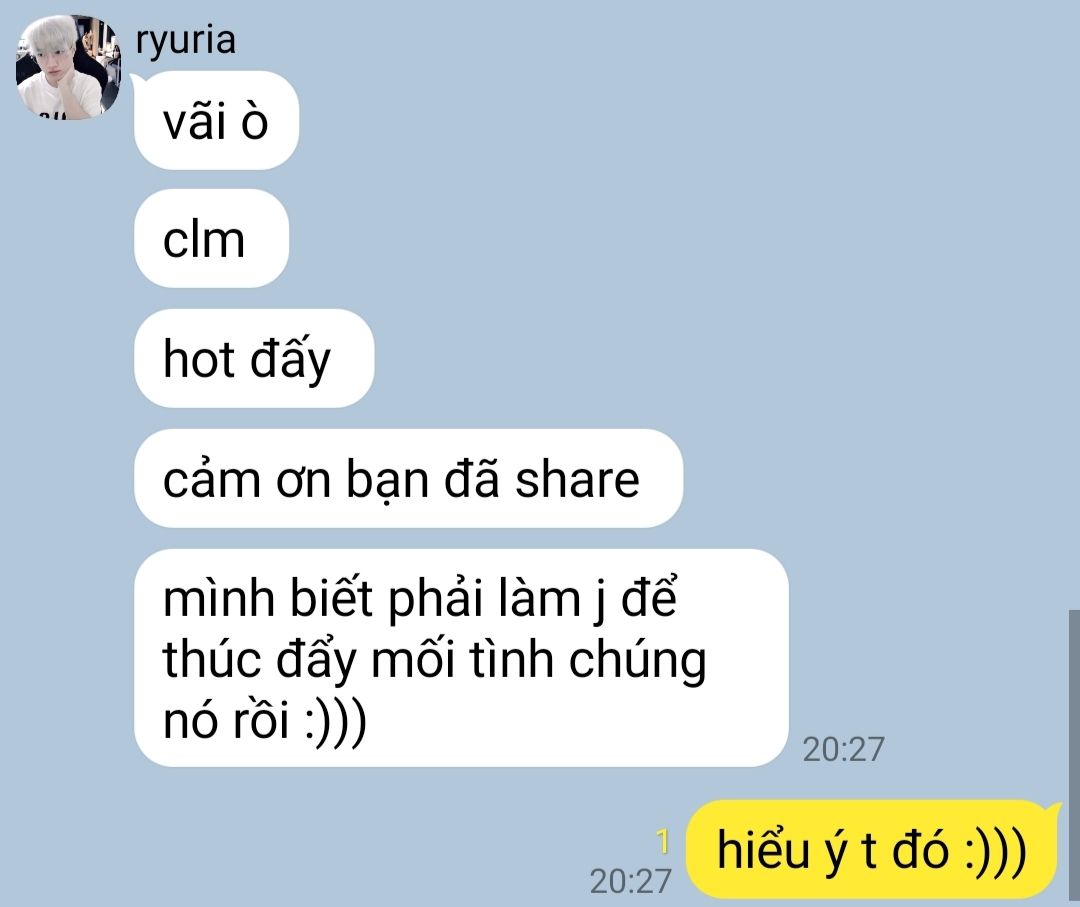The width and height of the screenshot is (1080, 907).
Task: Select the "cảm ơn bạn đã share" message
Action: 408,478
